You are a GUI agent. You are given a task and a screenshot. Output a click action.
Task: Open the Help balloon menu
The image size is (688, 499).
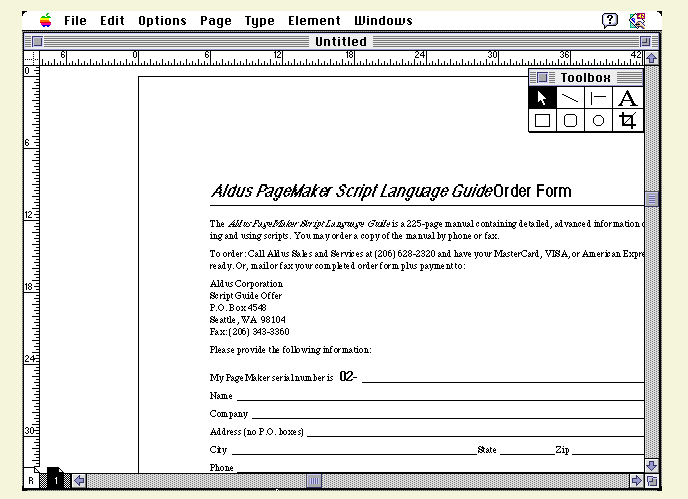(x=609, y=20)
